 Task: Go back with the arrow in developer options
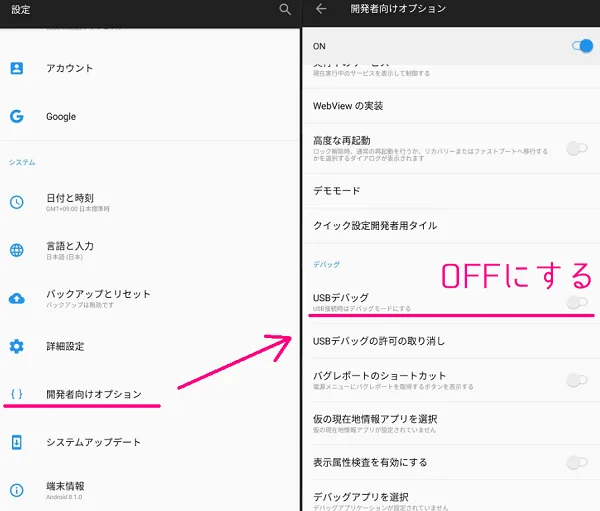321,8
